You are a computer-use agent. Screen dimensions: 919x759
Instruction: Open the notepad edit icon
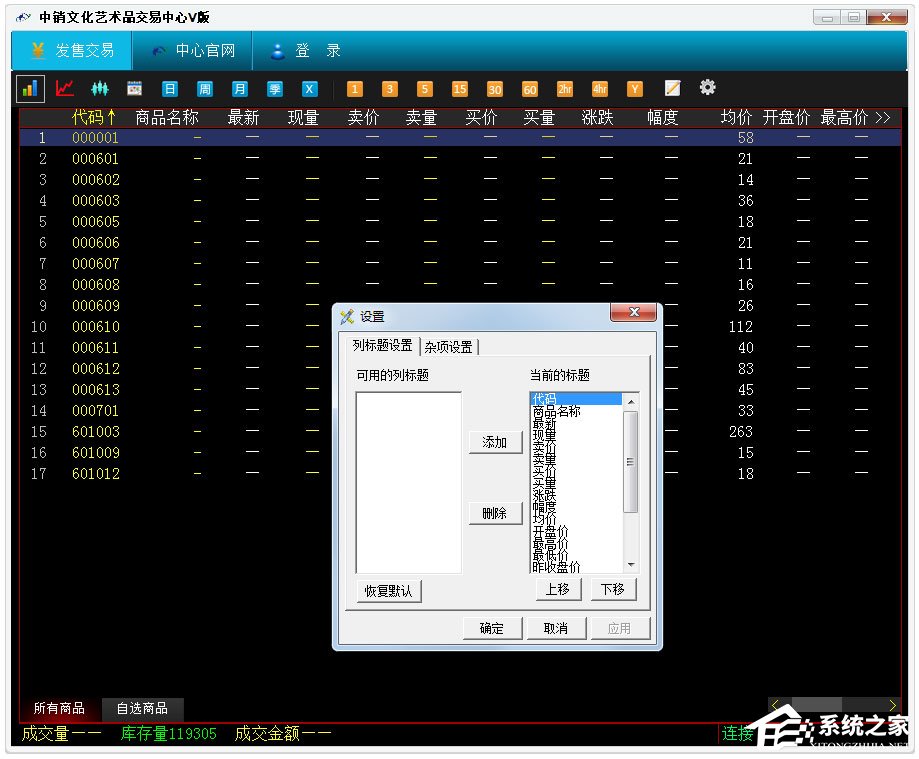pyautogui.click(x=672, y=88)
